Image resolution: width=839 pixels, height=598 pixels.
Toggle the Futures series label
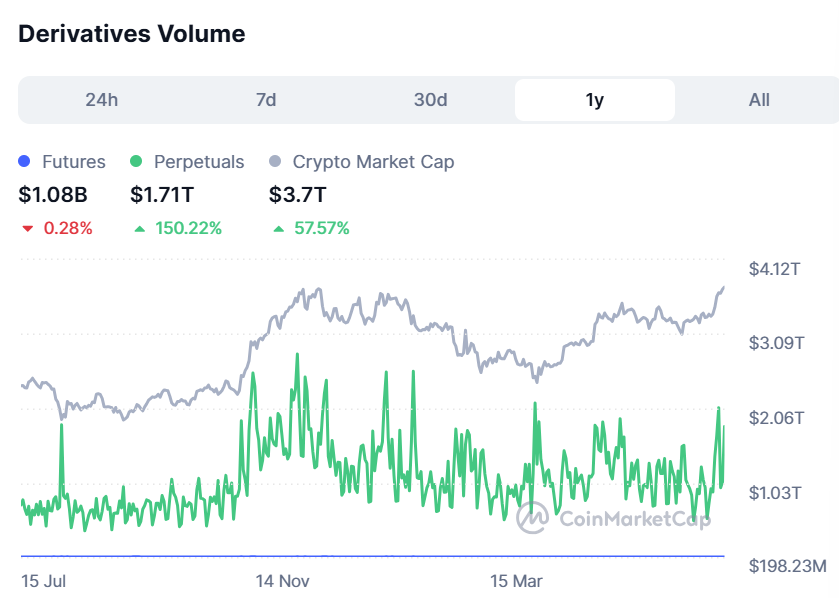(x=73, y=161)
